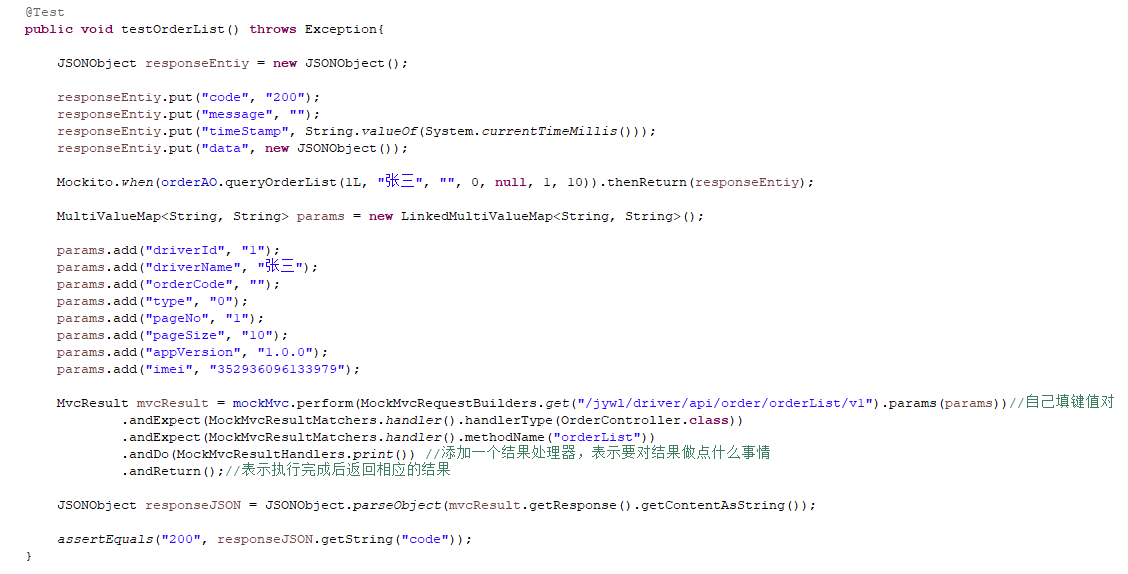Image resolution: width=1128 pixels, height=574 pixels.
Task: Click the "orderList" methodName argument
Action: 596,437
